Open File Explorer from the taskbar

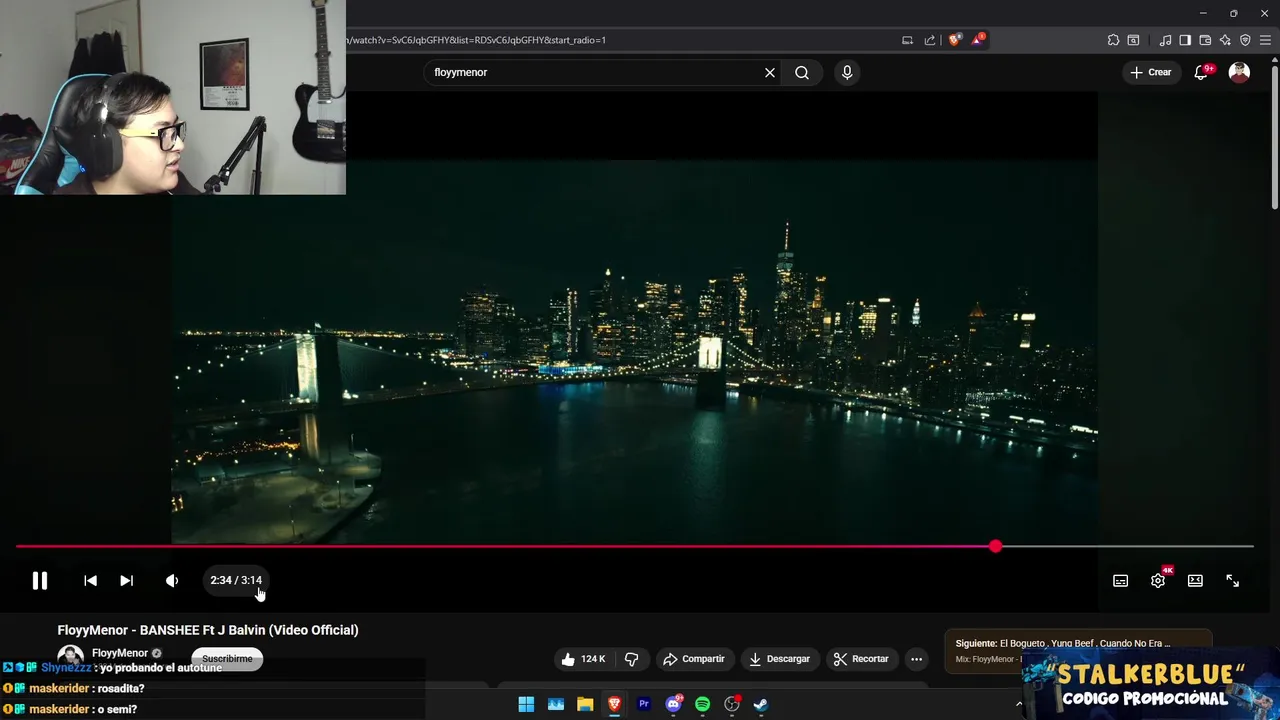pos(585,704)
